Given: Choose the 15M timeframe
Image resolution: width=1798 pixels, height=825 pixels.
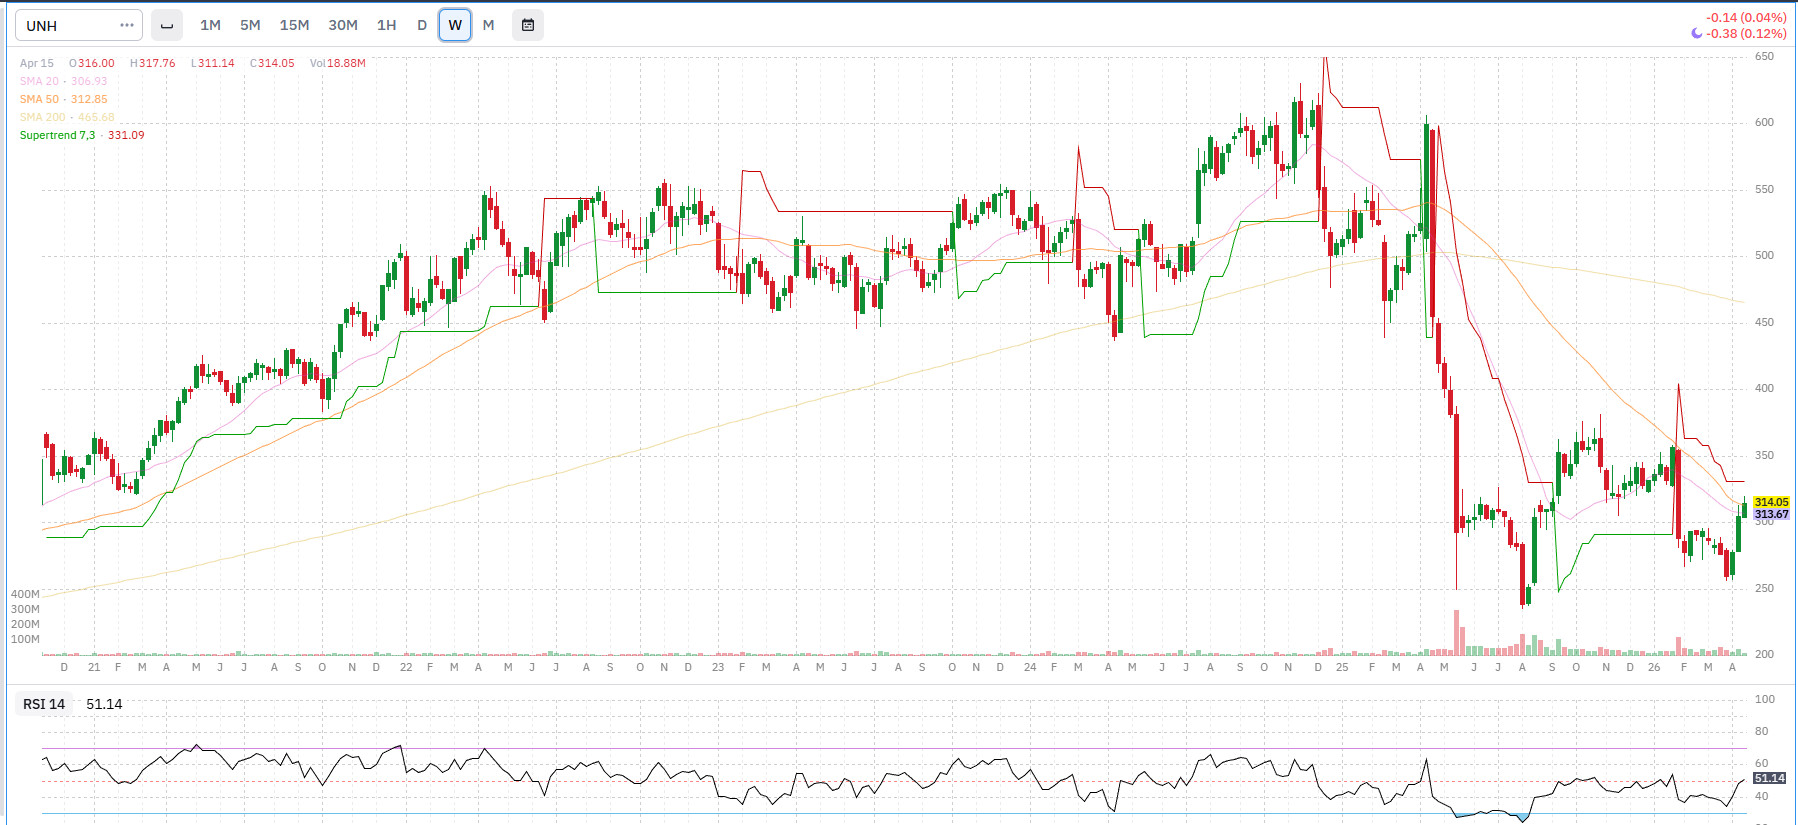Looking at the screenshot, I should pyautogui.click(x=294, y=25).
